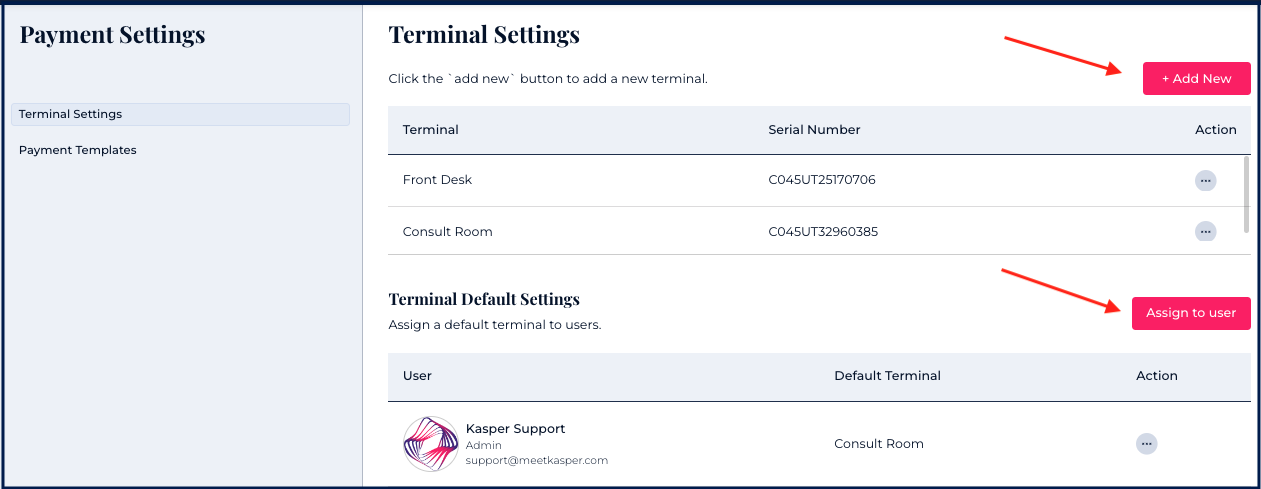Click the Default Terminal column header
The image size is (1261, 489).
click(887, 376)
